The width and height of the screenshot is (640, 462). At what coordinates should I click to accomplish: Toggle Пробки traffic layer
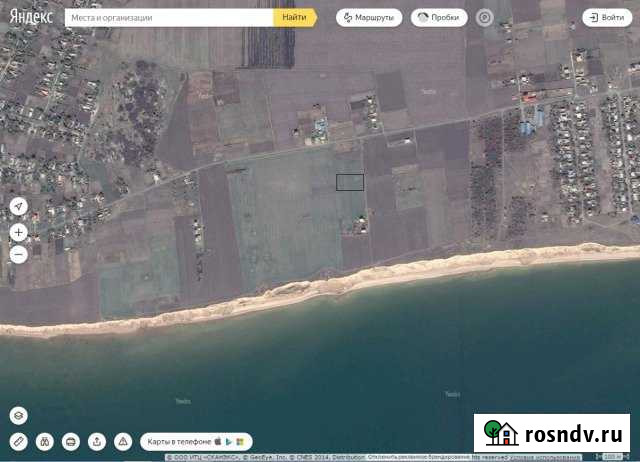(437, 17)
